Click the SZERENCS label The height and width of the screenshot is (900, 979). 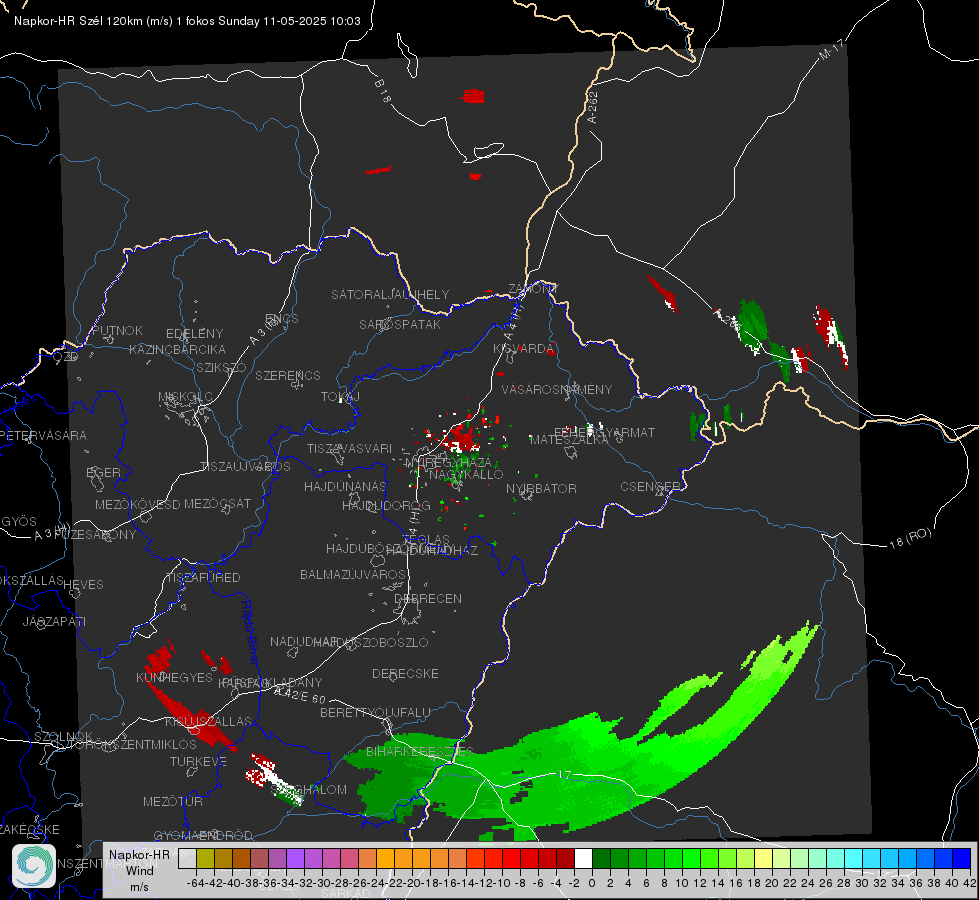point(288,375)
